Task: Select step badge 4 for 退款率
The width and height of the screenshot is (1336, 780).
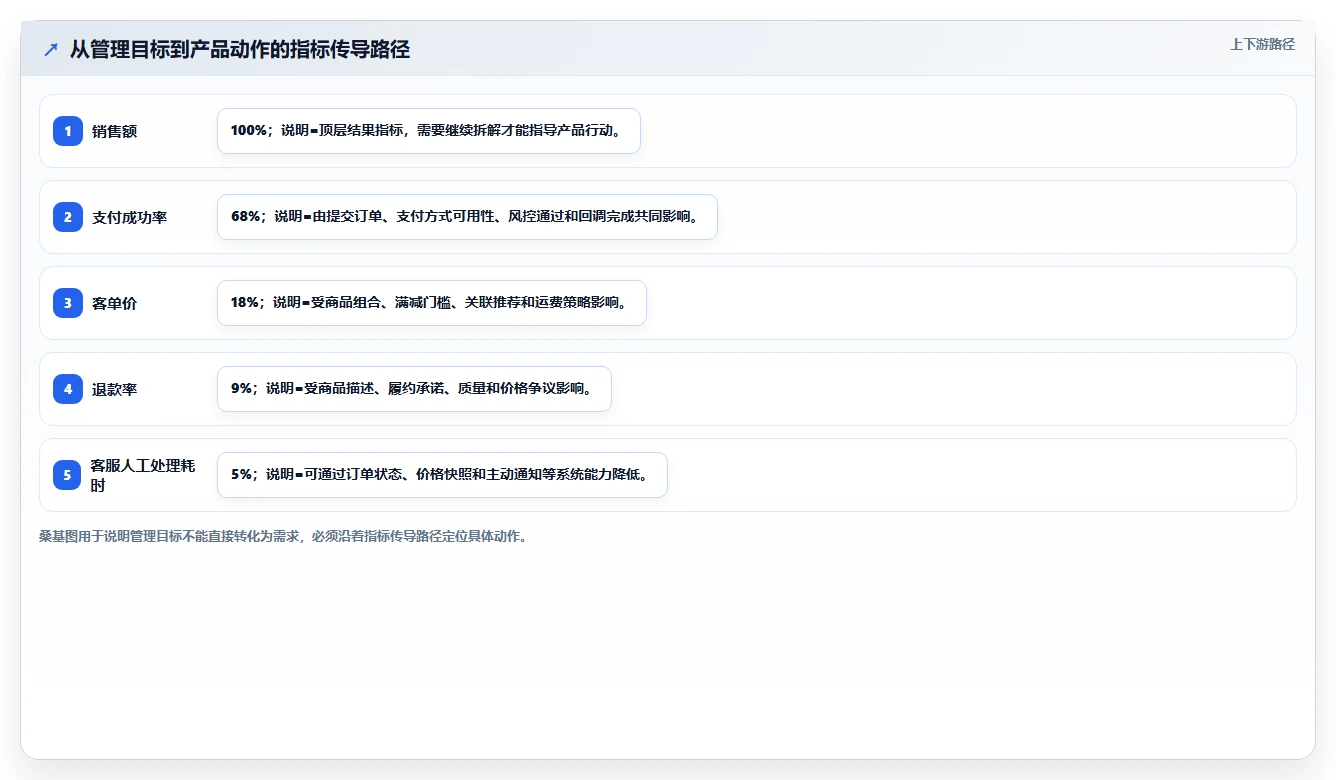Action: pos(68,389)
